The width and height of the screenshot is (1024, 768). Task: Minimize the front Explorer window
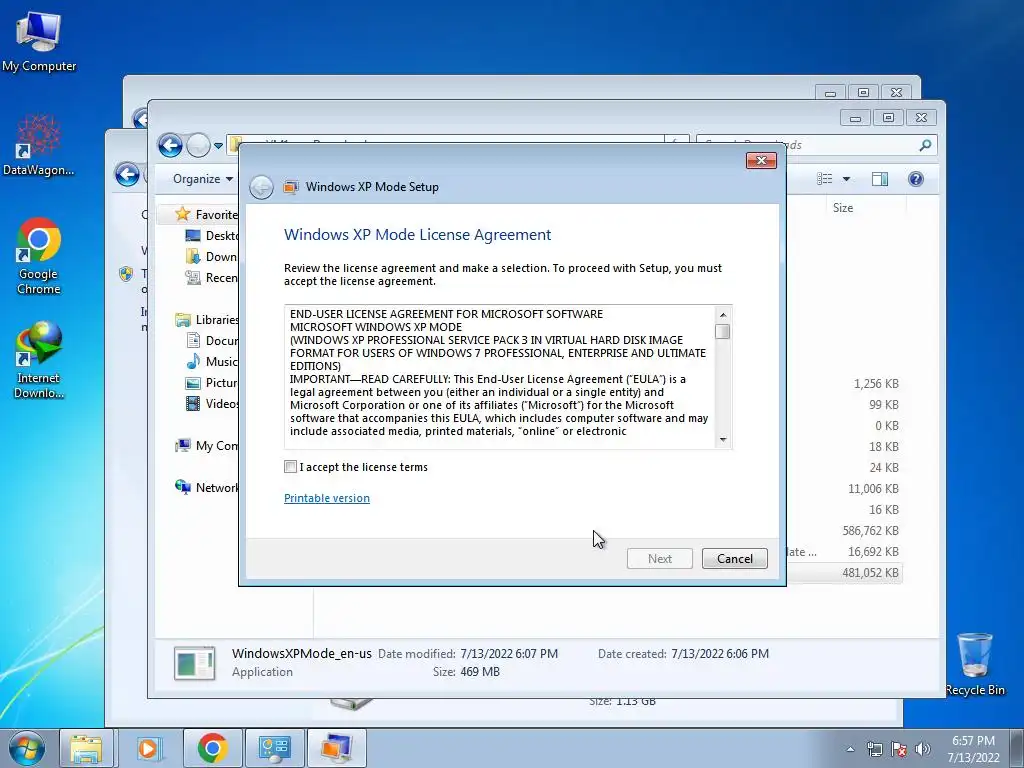point(856,118)
